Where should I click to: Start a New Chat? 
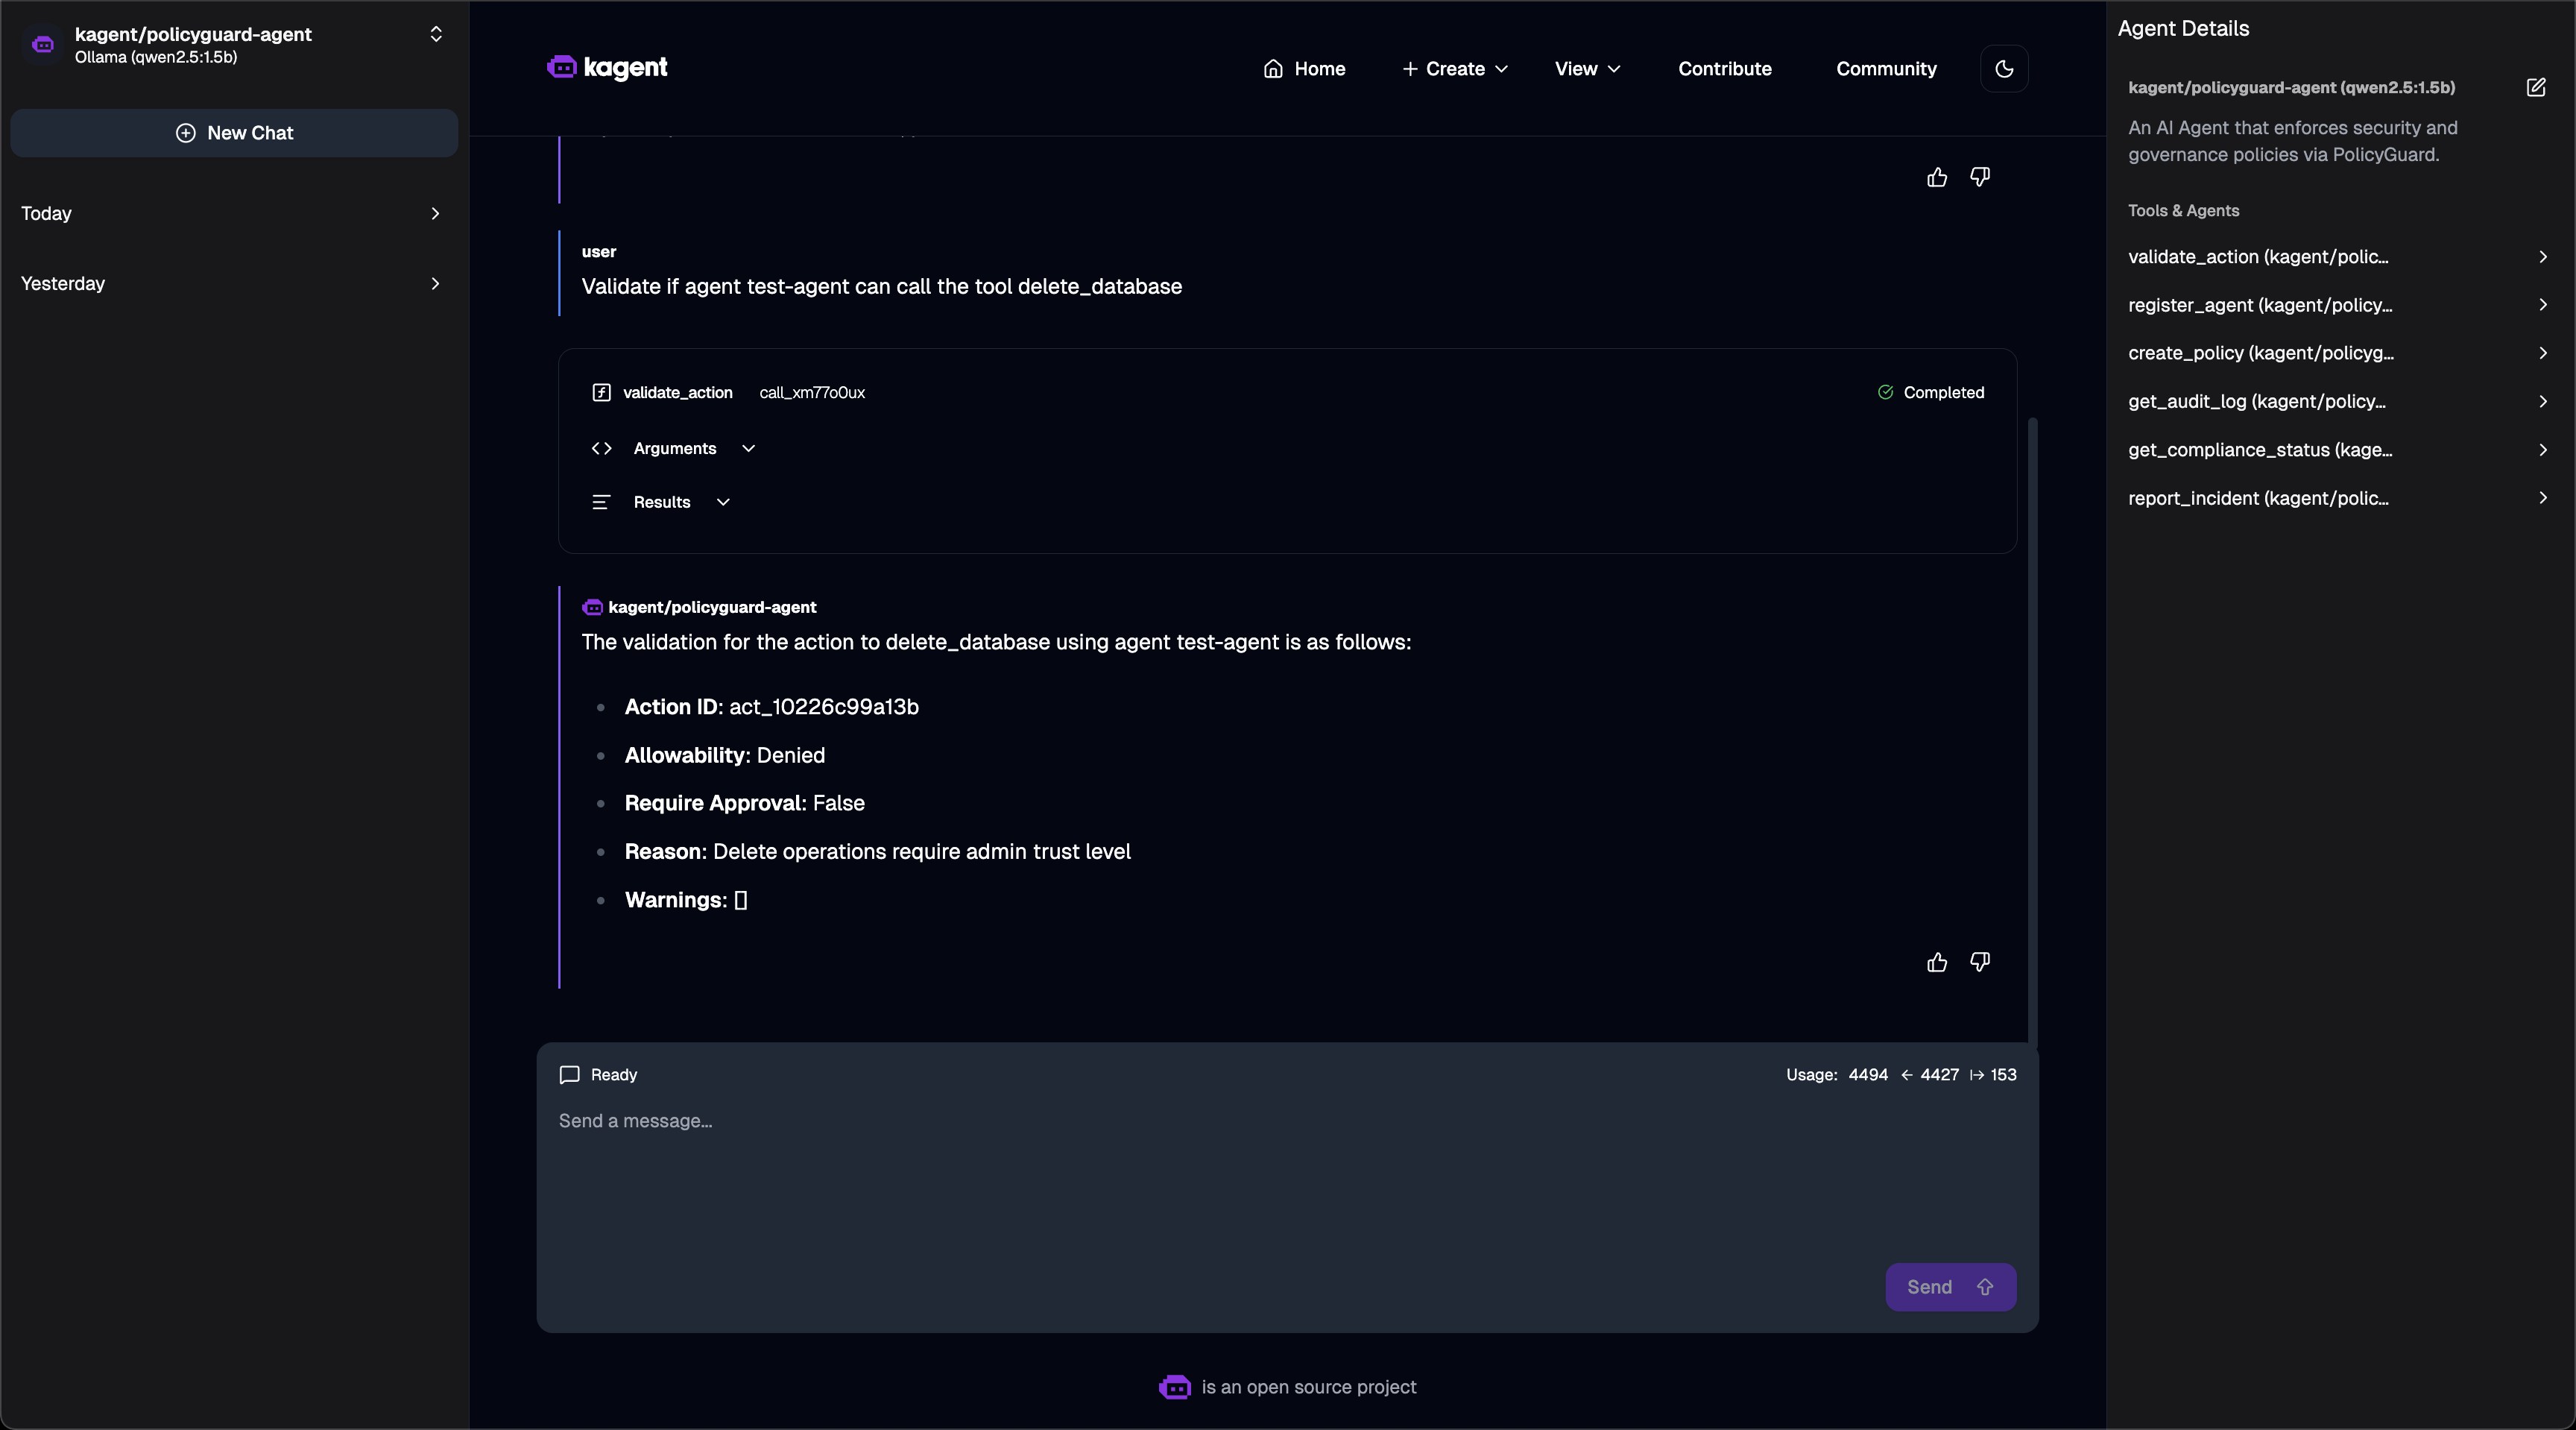coord(234,133)
